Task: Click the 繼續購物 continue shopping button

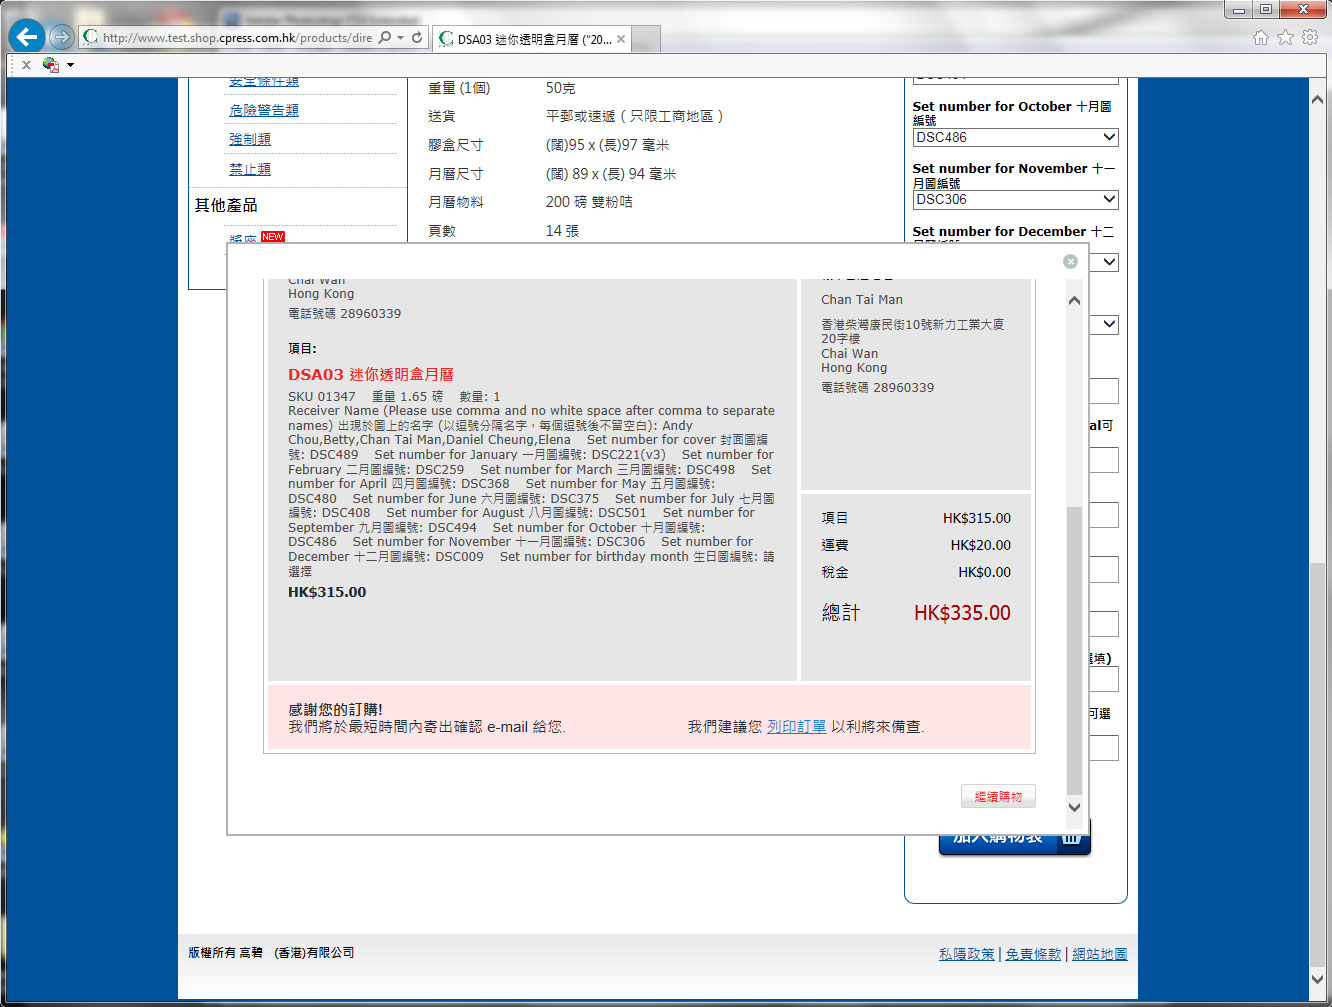Action: point(998,796)
